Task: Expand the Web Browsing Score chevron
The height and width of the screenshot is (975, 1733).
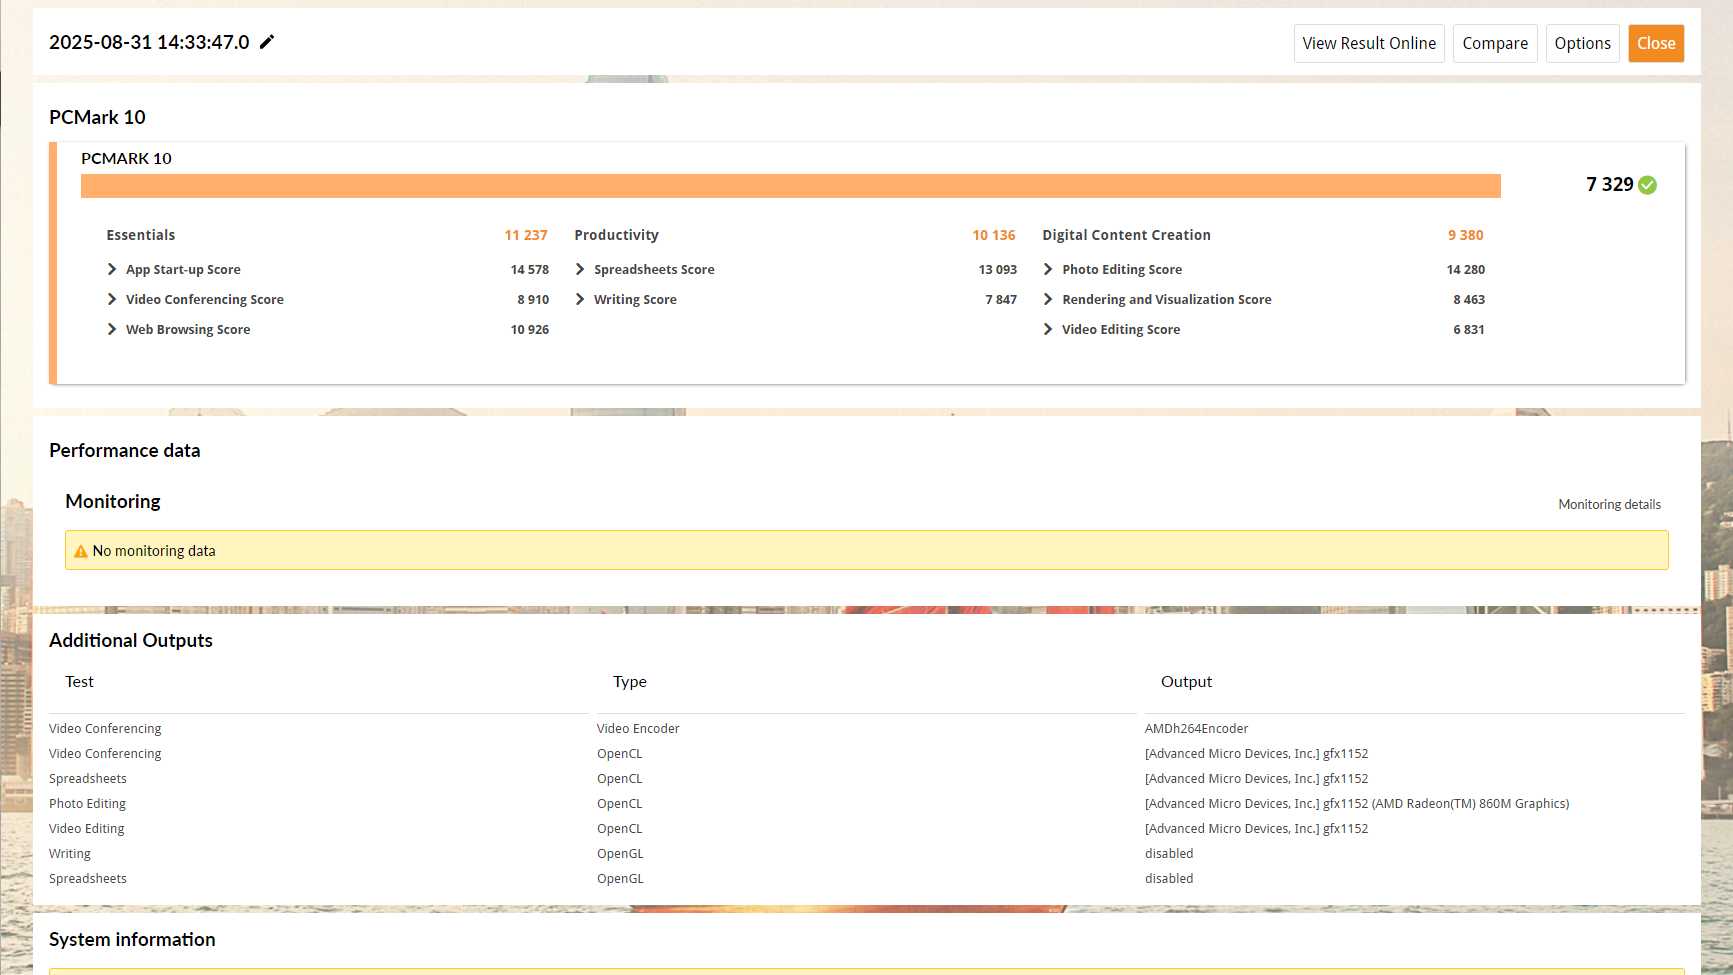Action: (112, 329)
